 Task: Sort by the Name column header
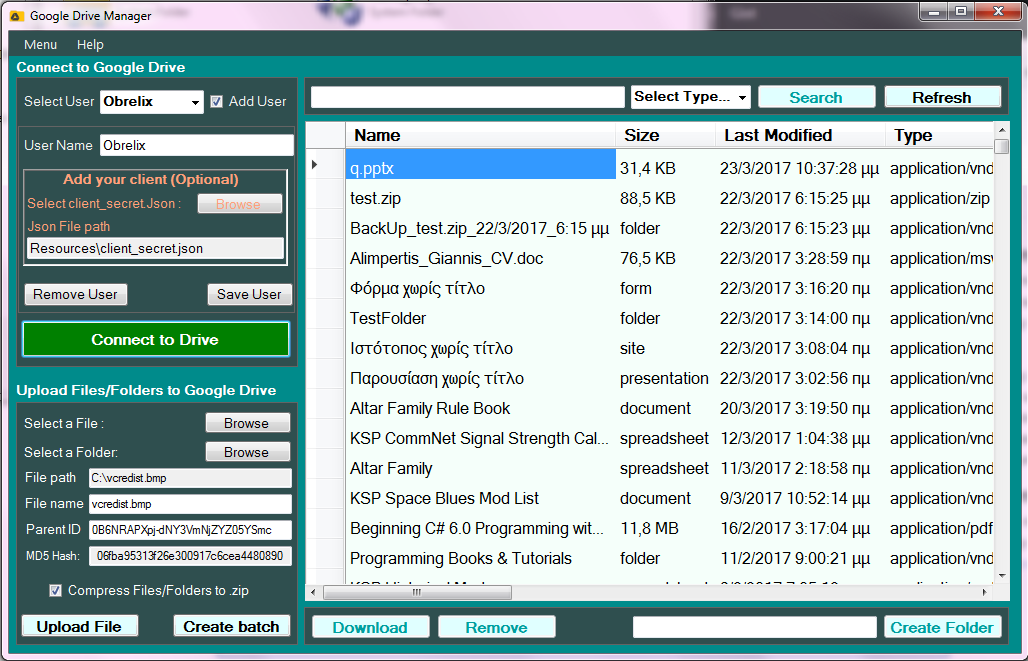pyautogui.click(x=481, y=135)
